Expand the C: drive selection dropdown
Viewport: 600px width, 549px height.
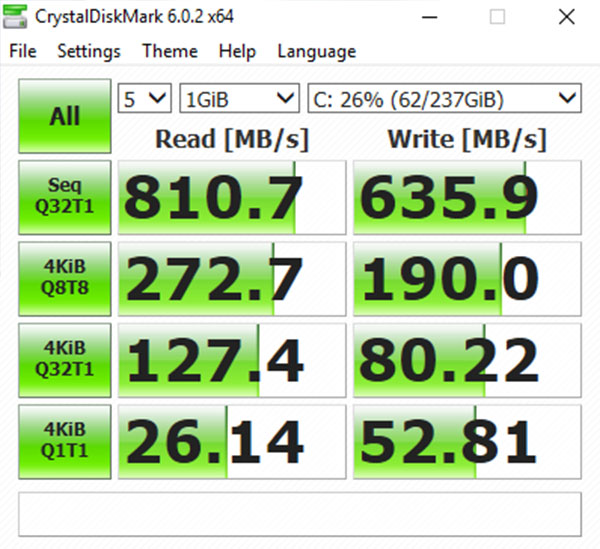pyautogui.click(x=445, y=98)
